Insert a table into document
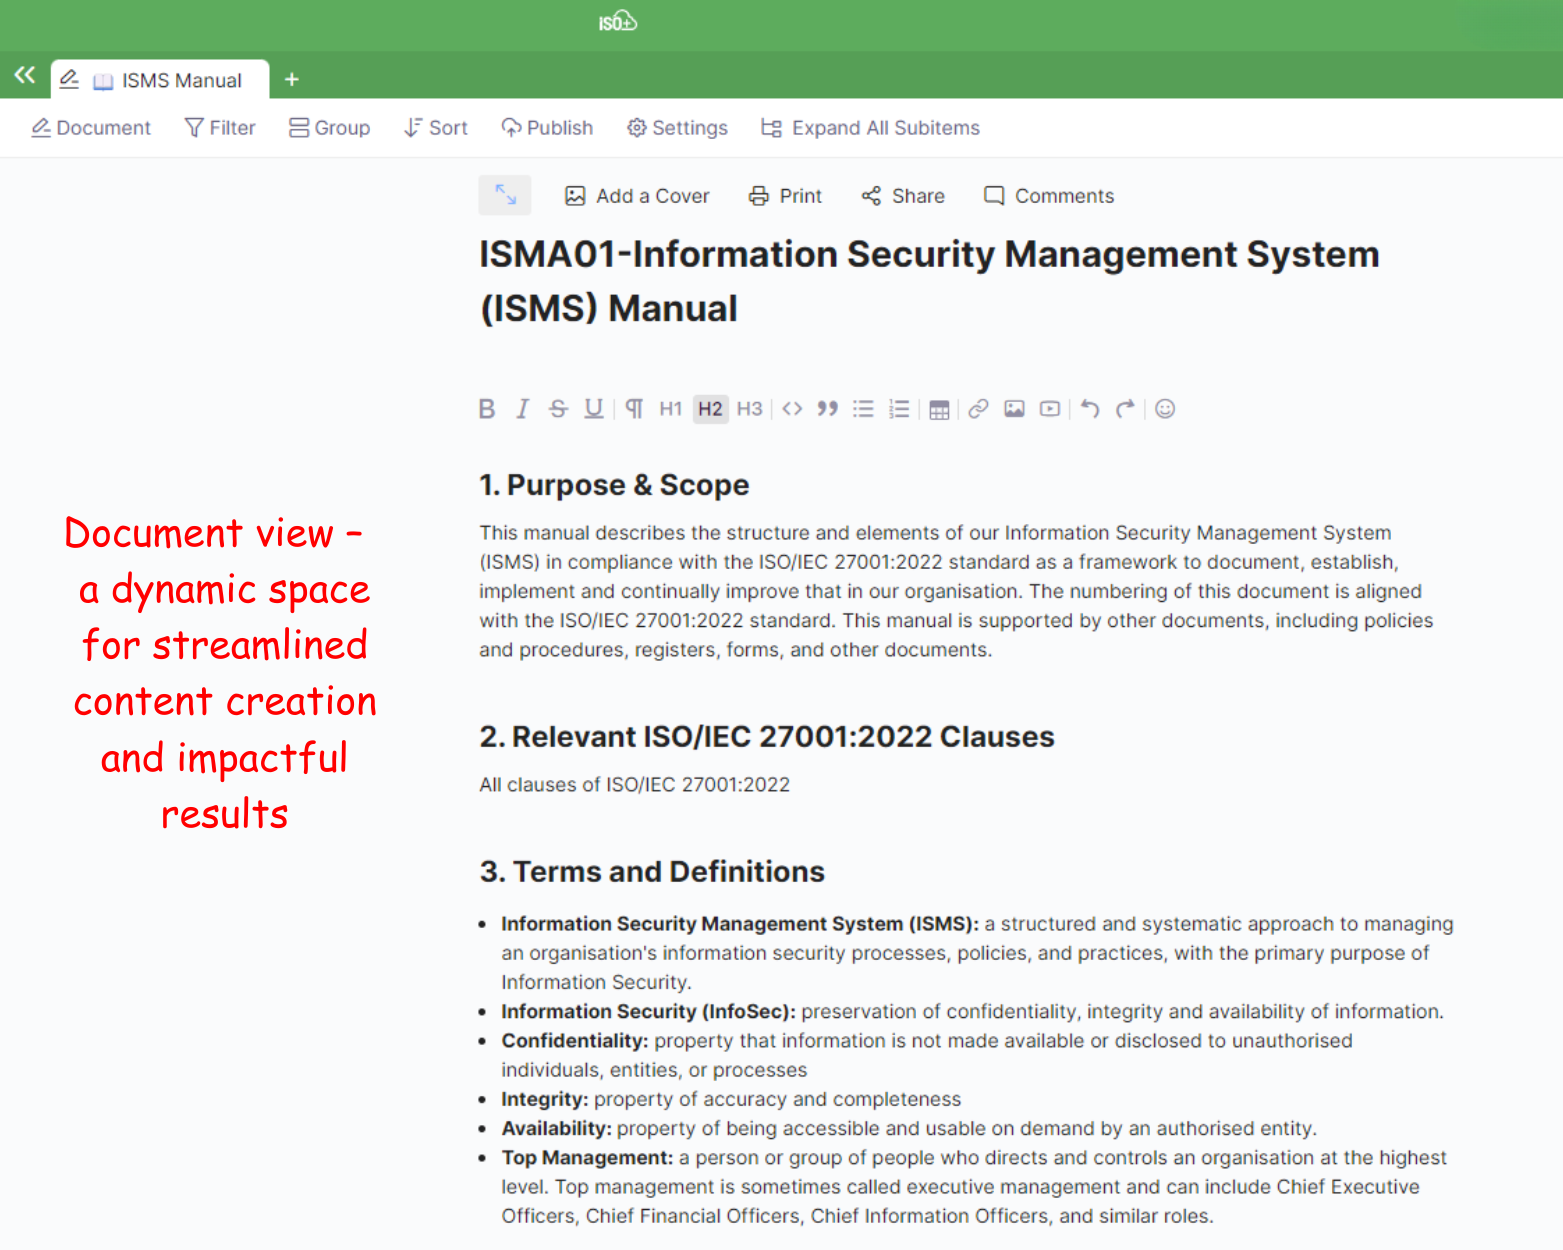The width and height of the screenshot is (1563, 1250). pos(939,410)
